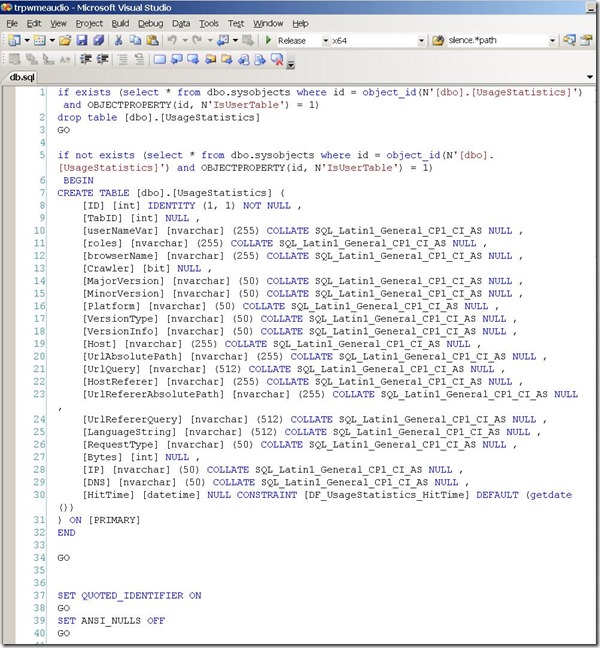The image size is (600, 648).
Task: Click [DF_UsageStatistics_HitTime] constraint name
Action: tap(386, 495)
